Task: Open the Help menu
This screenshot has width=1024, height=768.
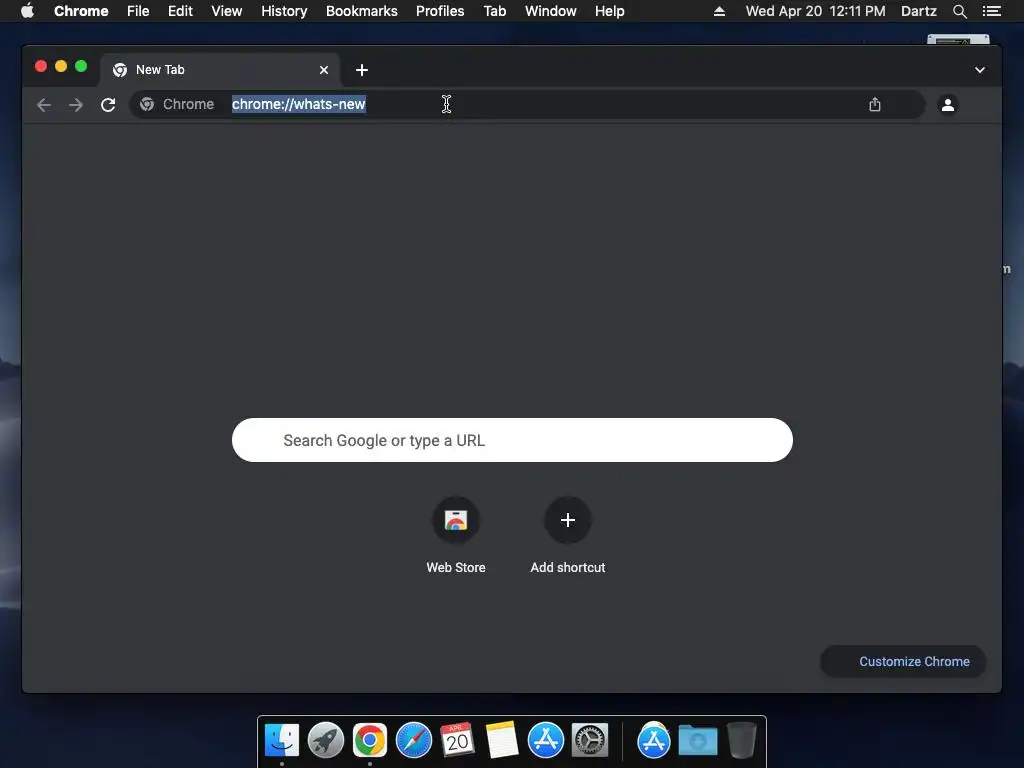Action: tap(609, 11)
